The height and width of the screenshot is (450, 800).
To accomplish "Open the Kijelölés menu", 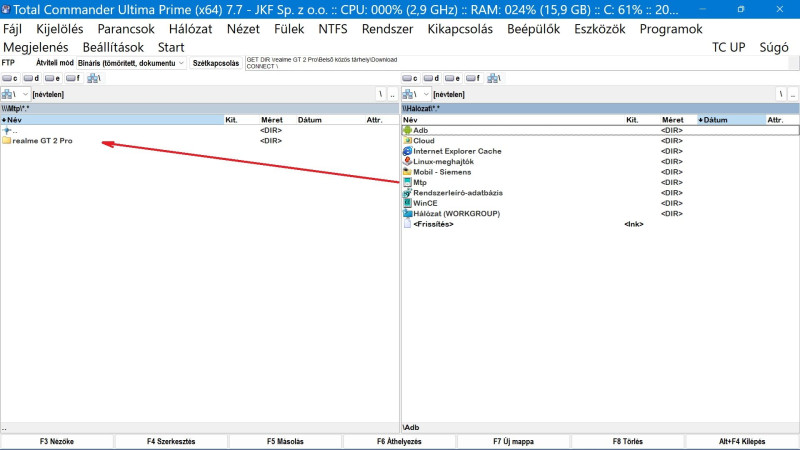I will (x=60, y=29).
